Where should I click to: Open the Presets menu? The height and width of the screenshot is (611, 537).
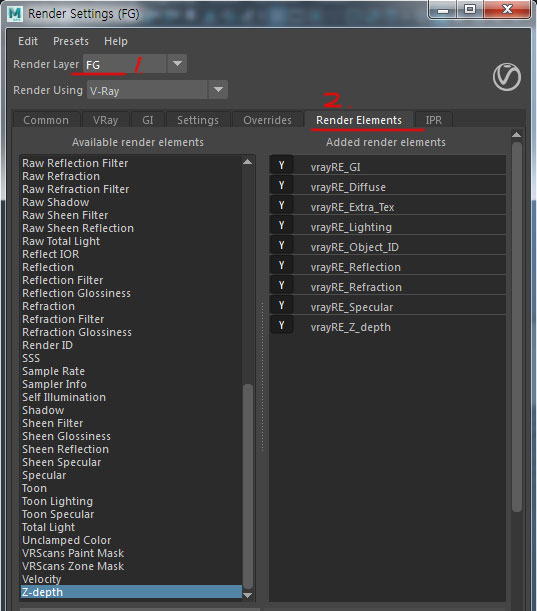[71, 41]
